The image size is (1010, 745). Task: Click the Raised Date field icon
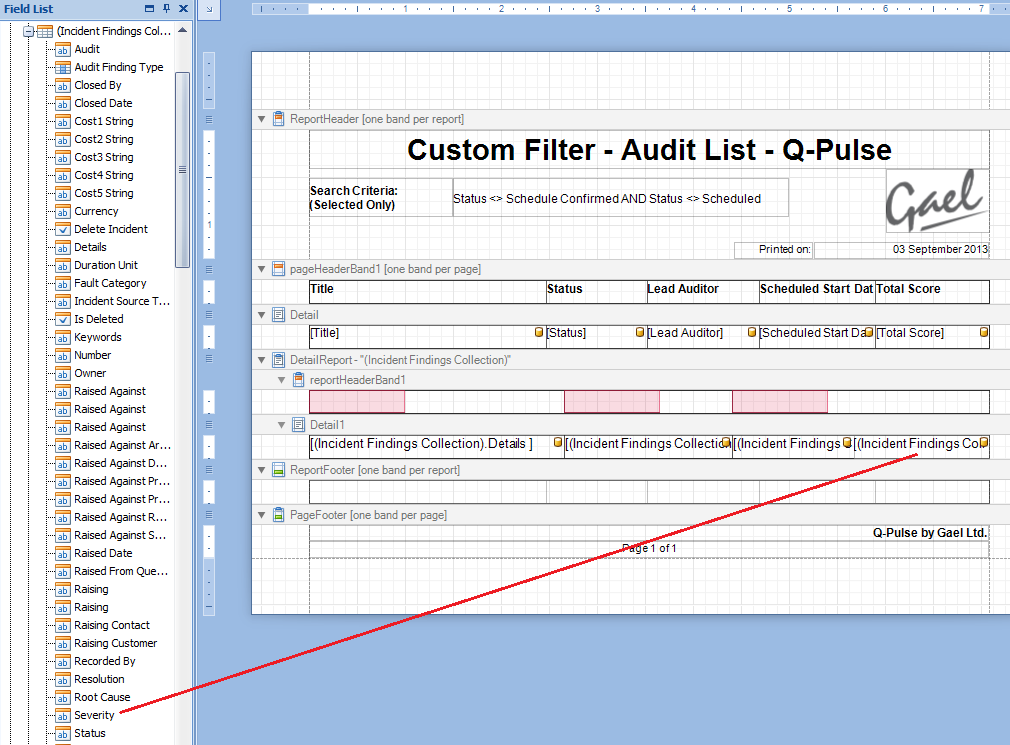(x=62, y=554)
